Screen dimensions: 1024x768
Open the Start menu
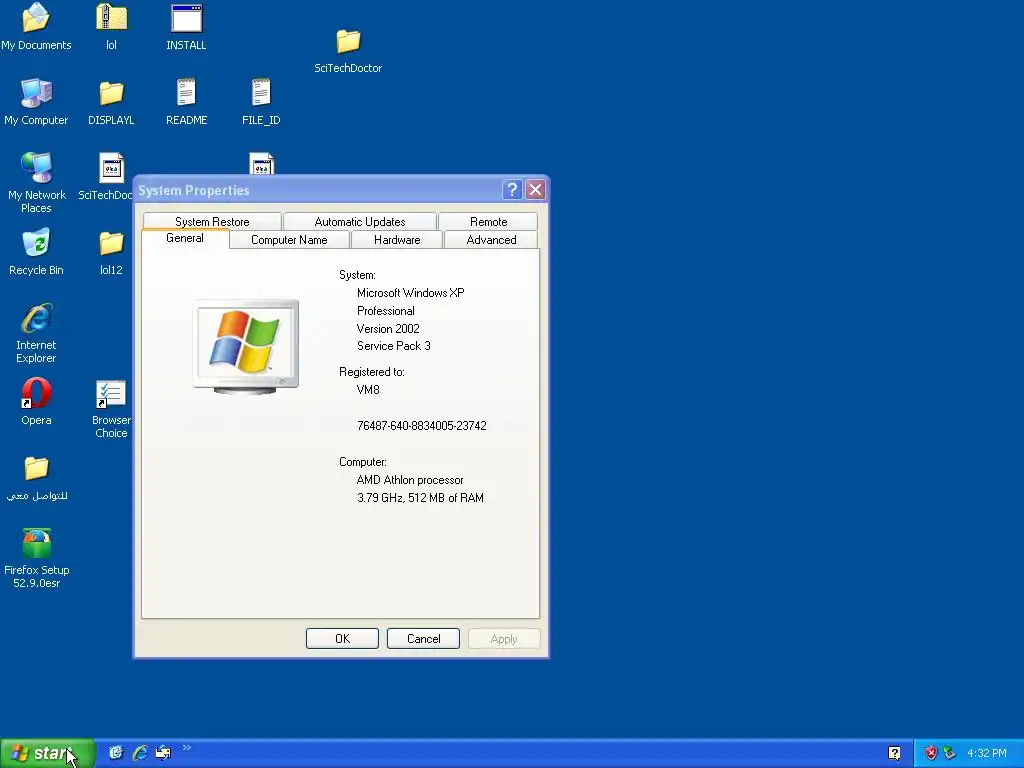click(48, 754)
